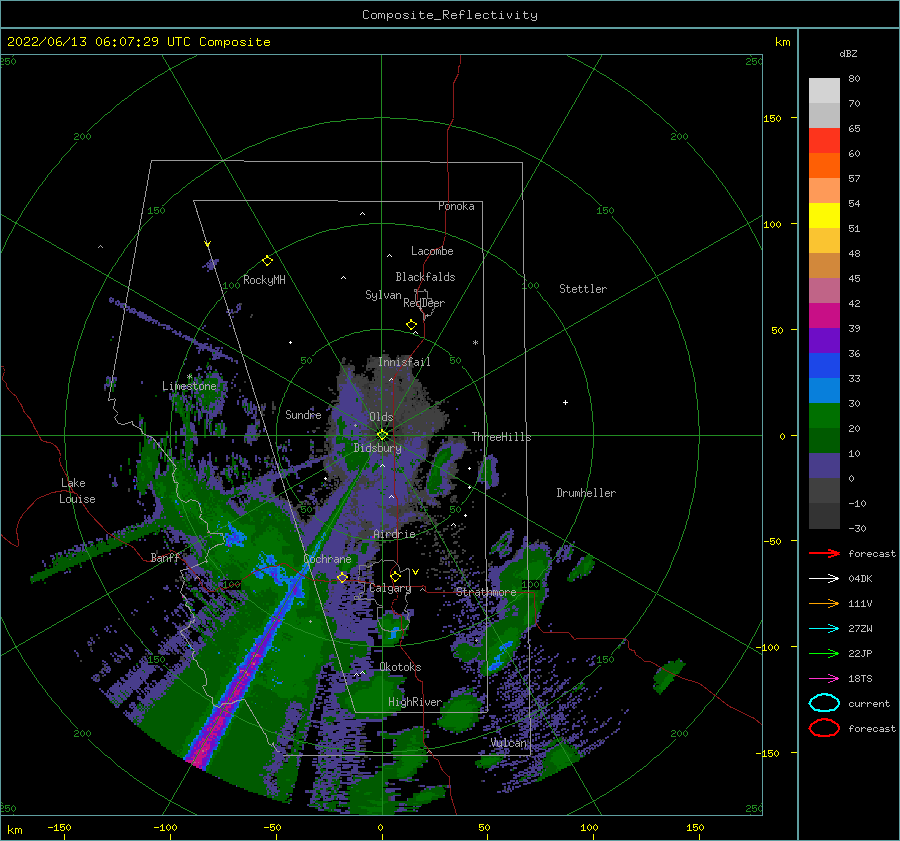Click the Sundre town label
Image resolution: width=900 pixels, height=841 pixels.
pos(304,414)
